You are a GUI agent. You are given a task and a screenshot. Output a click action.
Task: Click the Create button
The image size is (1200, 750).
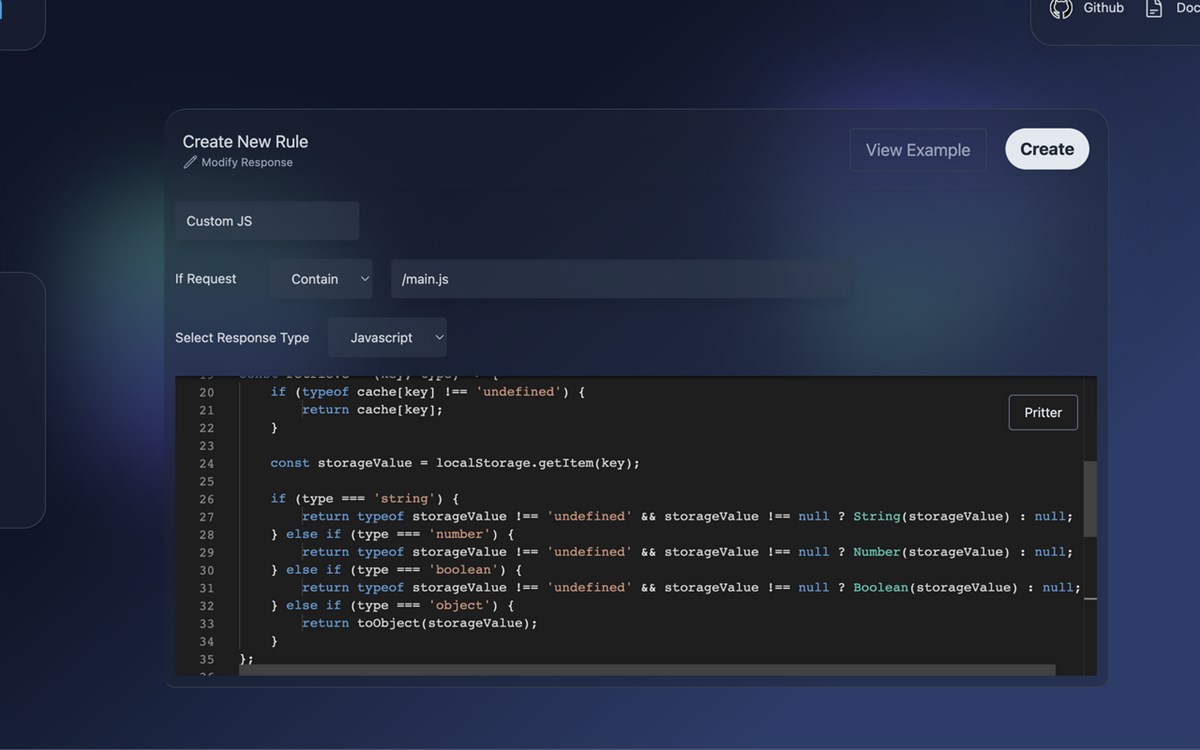click(1046, 148)
